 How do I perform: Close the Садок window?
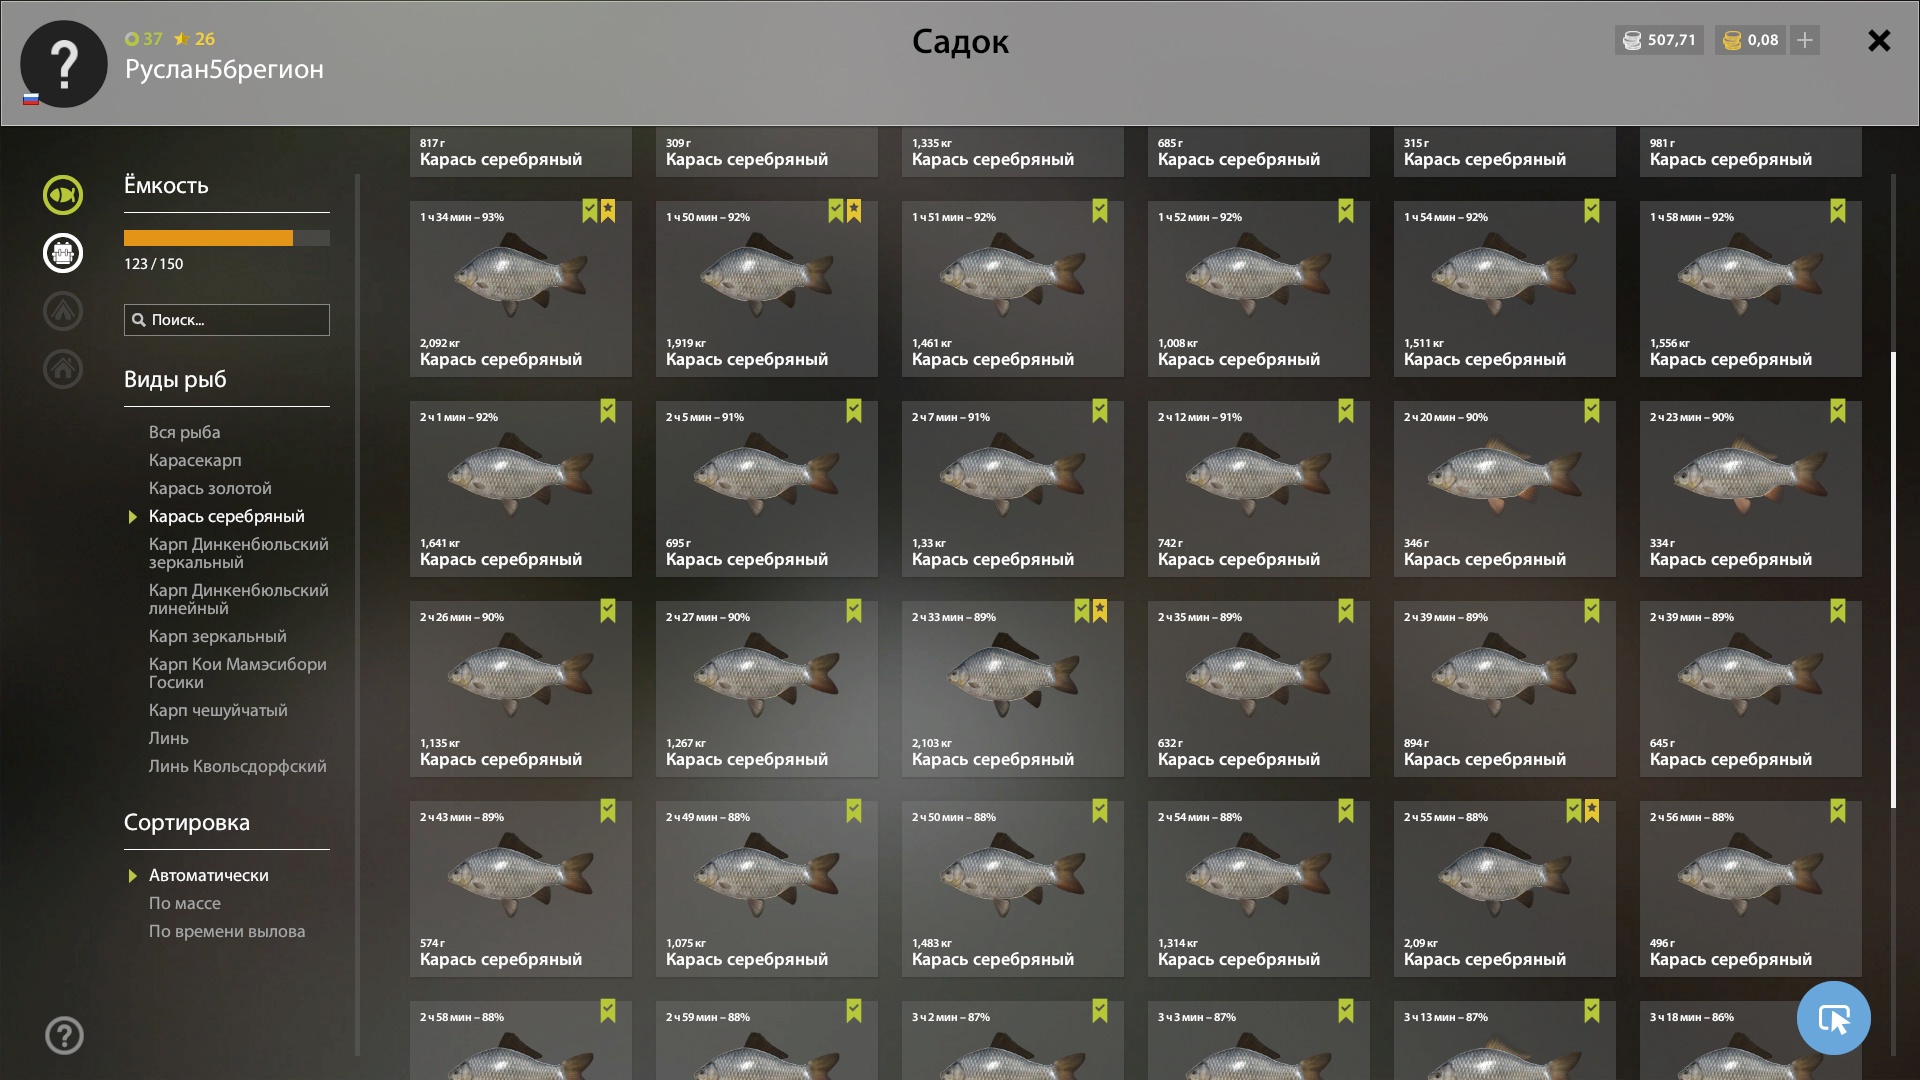(x=1879, y=40)
